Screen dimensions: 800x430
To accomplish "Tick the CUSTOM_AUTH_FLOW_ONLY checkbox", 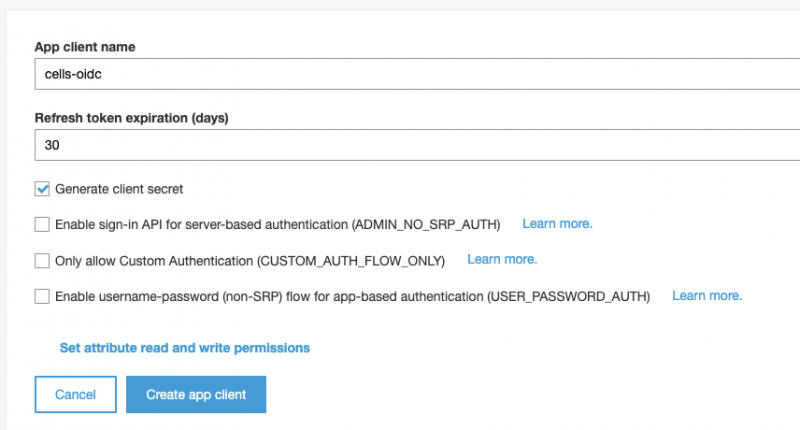I will [x=42, y=261].
